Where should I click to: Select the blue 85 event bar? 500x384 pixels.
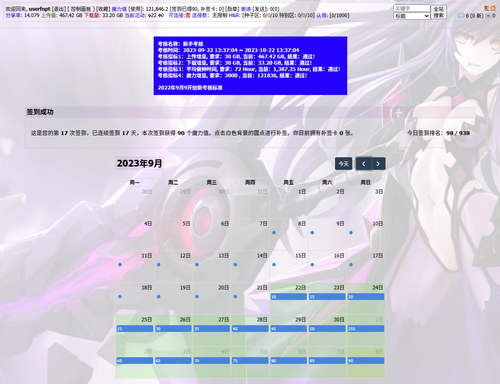pyautogui.click(x=327, y=361)
